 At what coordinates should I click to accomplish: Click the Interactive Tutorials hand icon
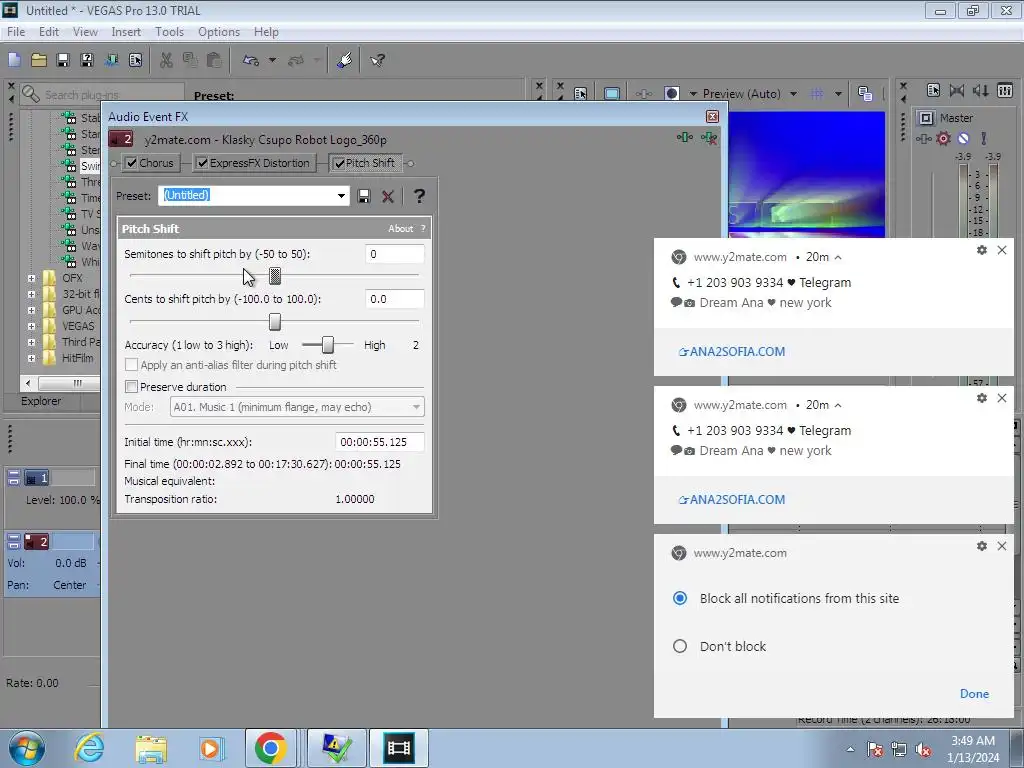point(345,61)
